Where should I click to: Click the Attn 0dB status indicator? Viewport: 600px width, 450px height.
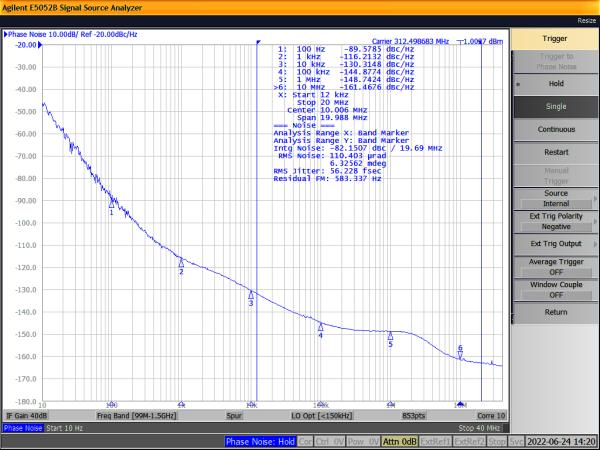pyautogui.click(x=399, y=442)
